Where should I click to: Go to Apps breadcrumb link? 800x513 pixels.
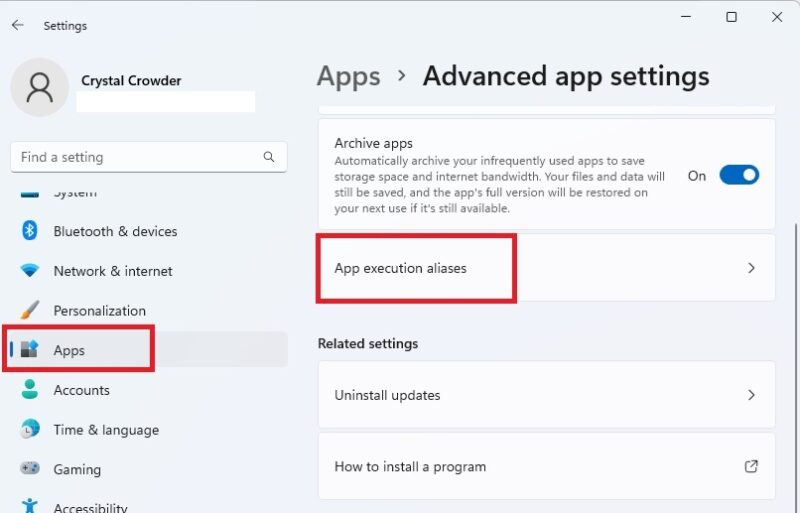tap(348, 76)
